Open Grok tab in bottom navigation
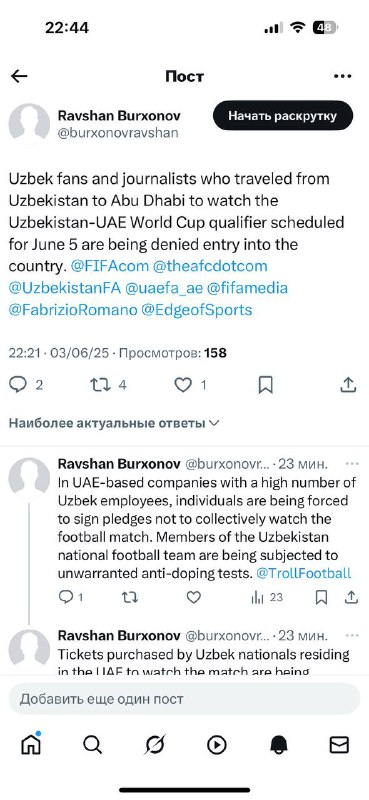Viewport: 369px width, 800px height. click(154, 745)
